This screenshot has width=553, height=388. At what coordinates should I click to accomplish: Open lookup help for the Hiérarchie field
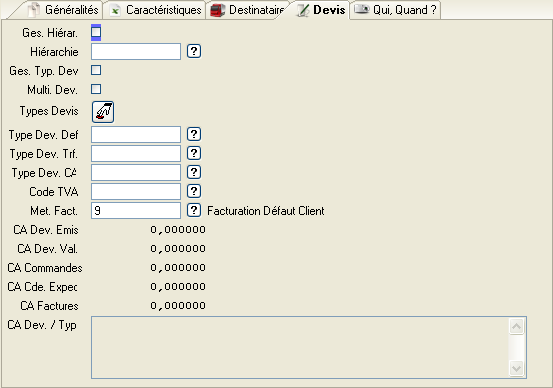194,51
